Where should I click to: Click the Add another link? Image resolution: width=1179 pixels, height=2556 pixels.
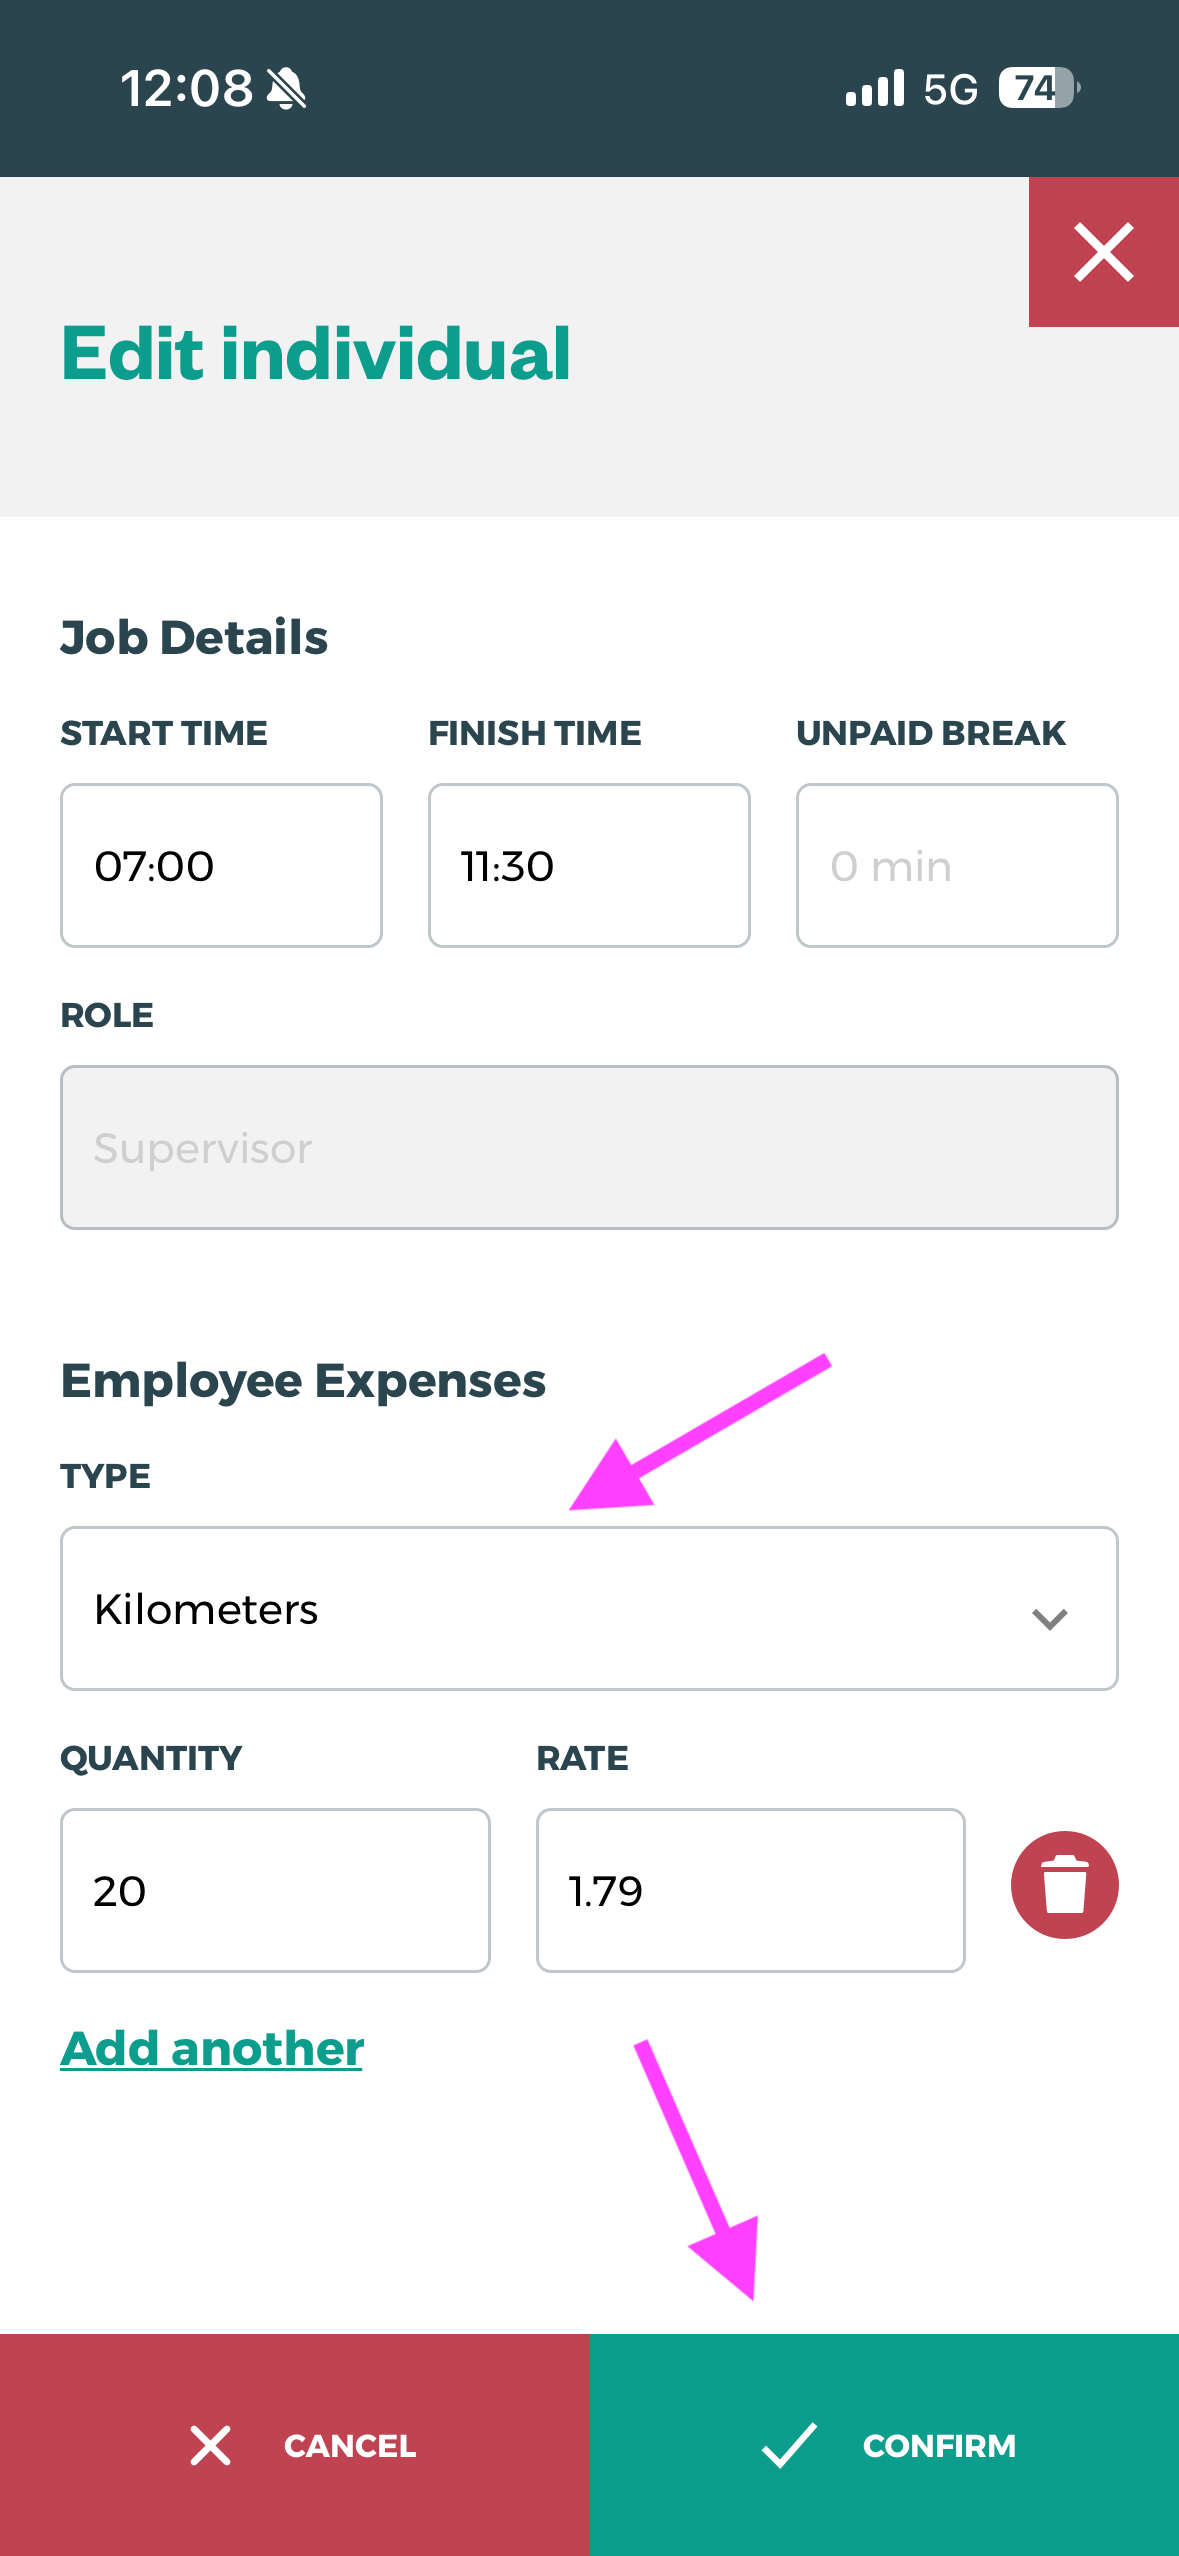tap(212, 2049)
